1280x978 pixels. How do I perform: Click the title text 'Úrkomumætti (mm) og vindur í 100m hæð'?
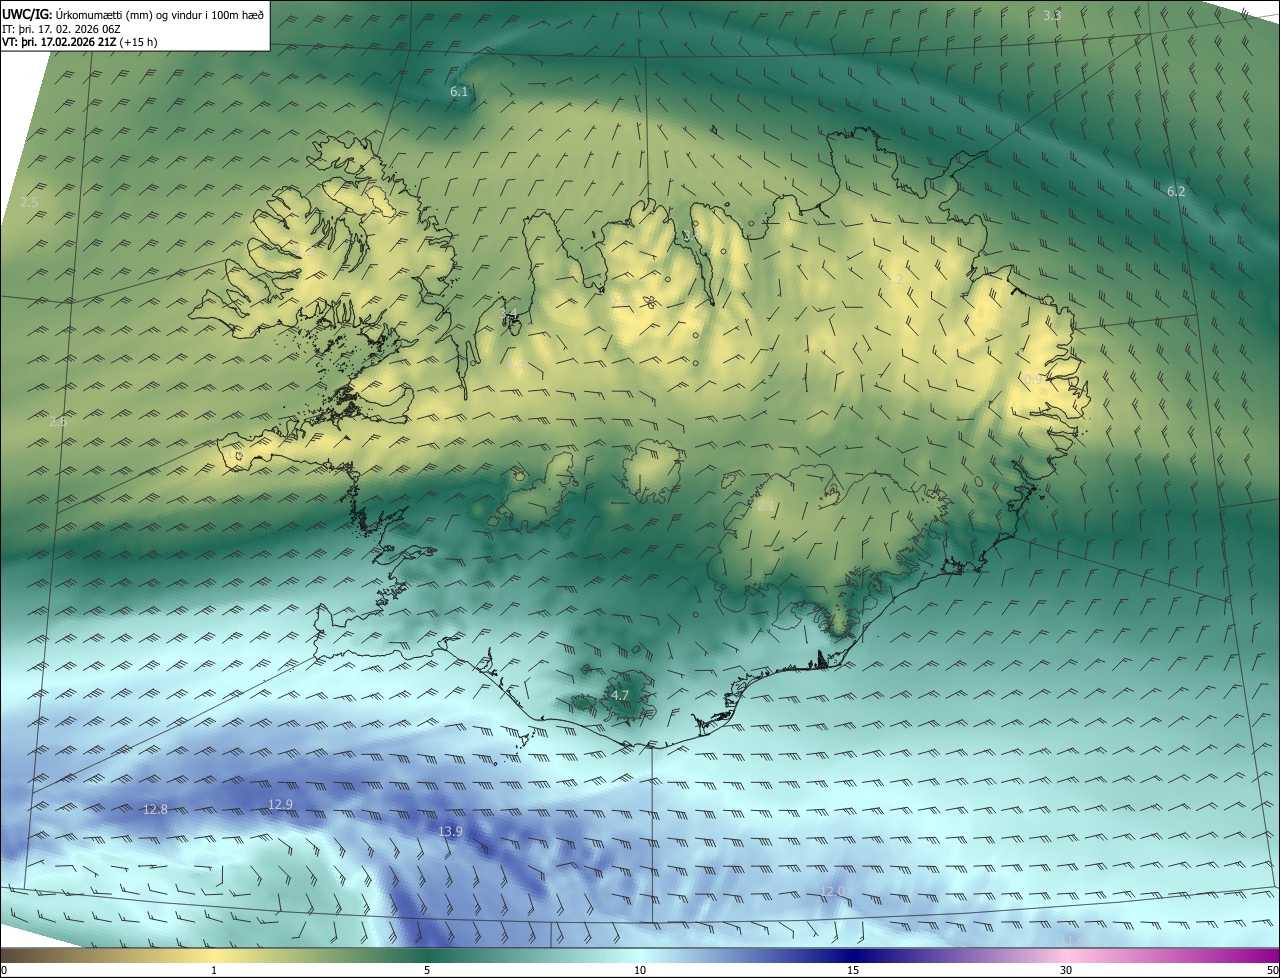click(158, 14)
